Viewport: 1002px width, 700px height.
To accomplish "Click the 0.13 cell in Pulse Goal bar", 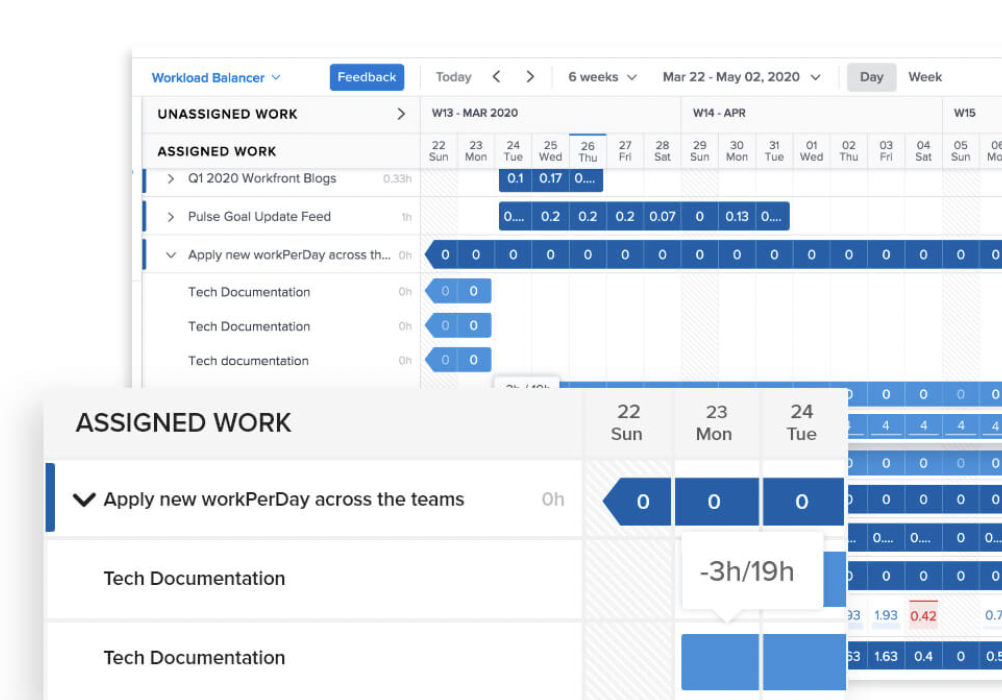I will pos(737,217).
